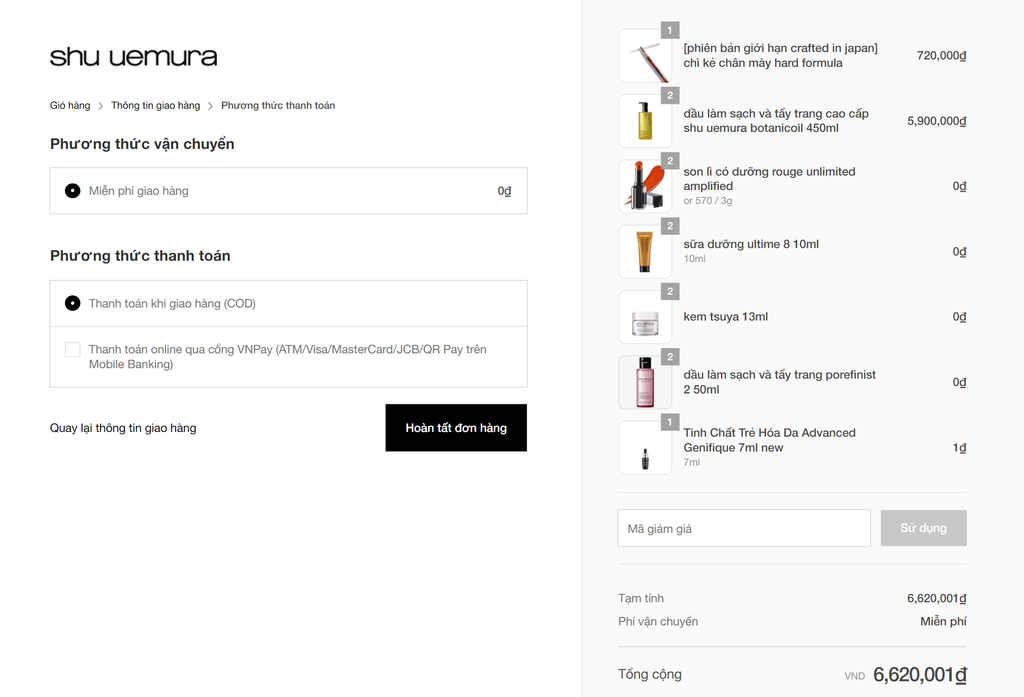Screen dimensions: 1024x697
Task: Select VNPay online payment option
Action: 72,349
